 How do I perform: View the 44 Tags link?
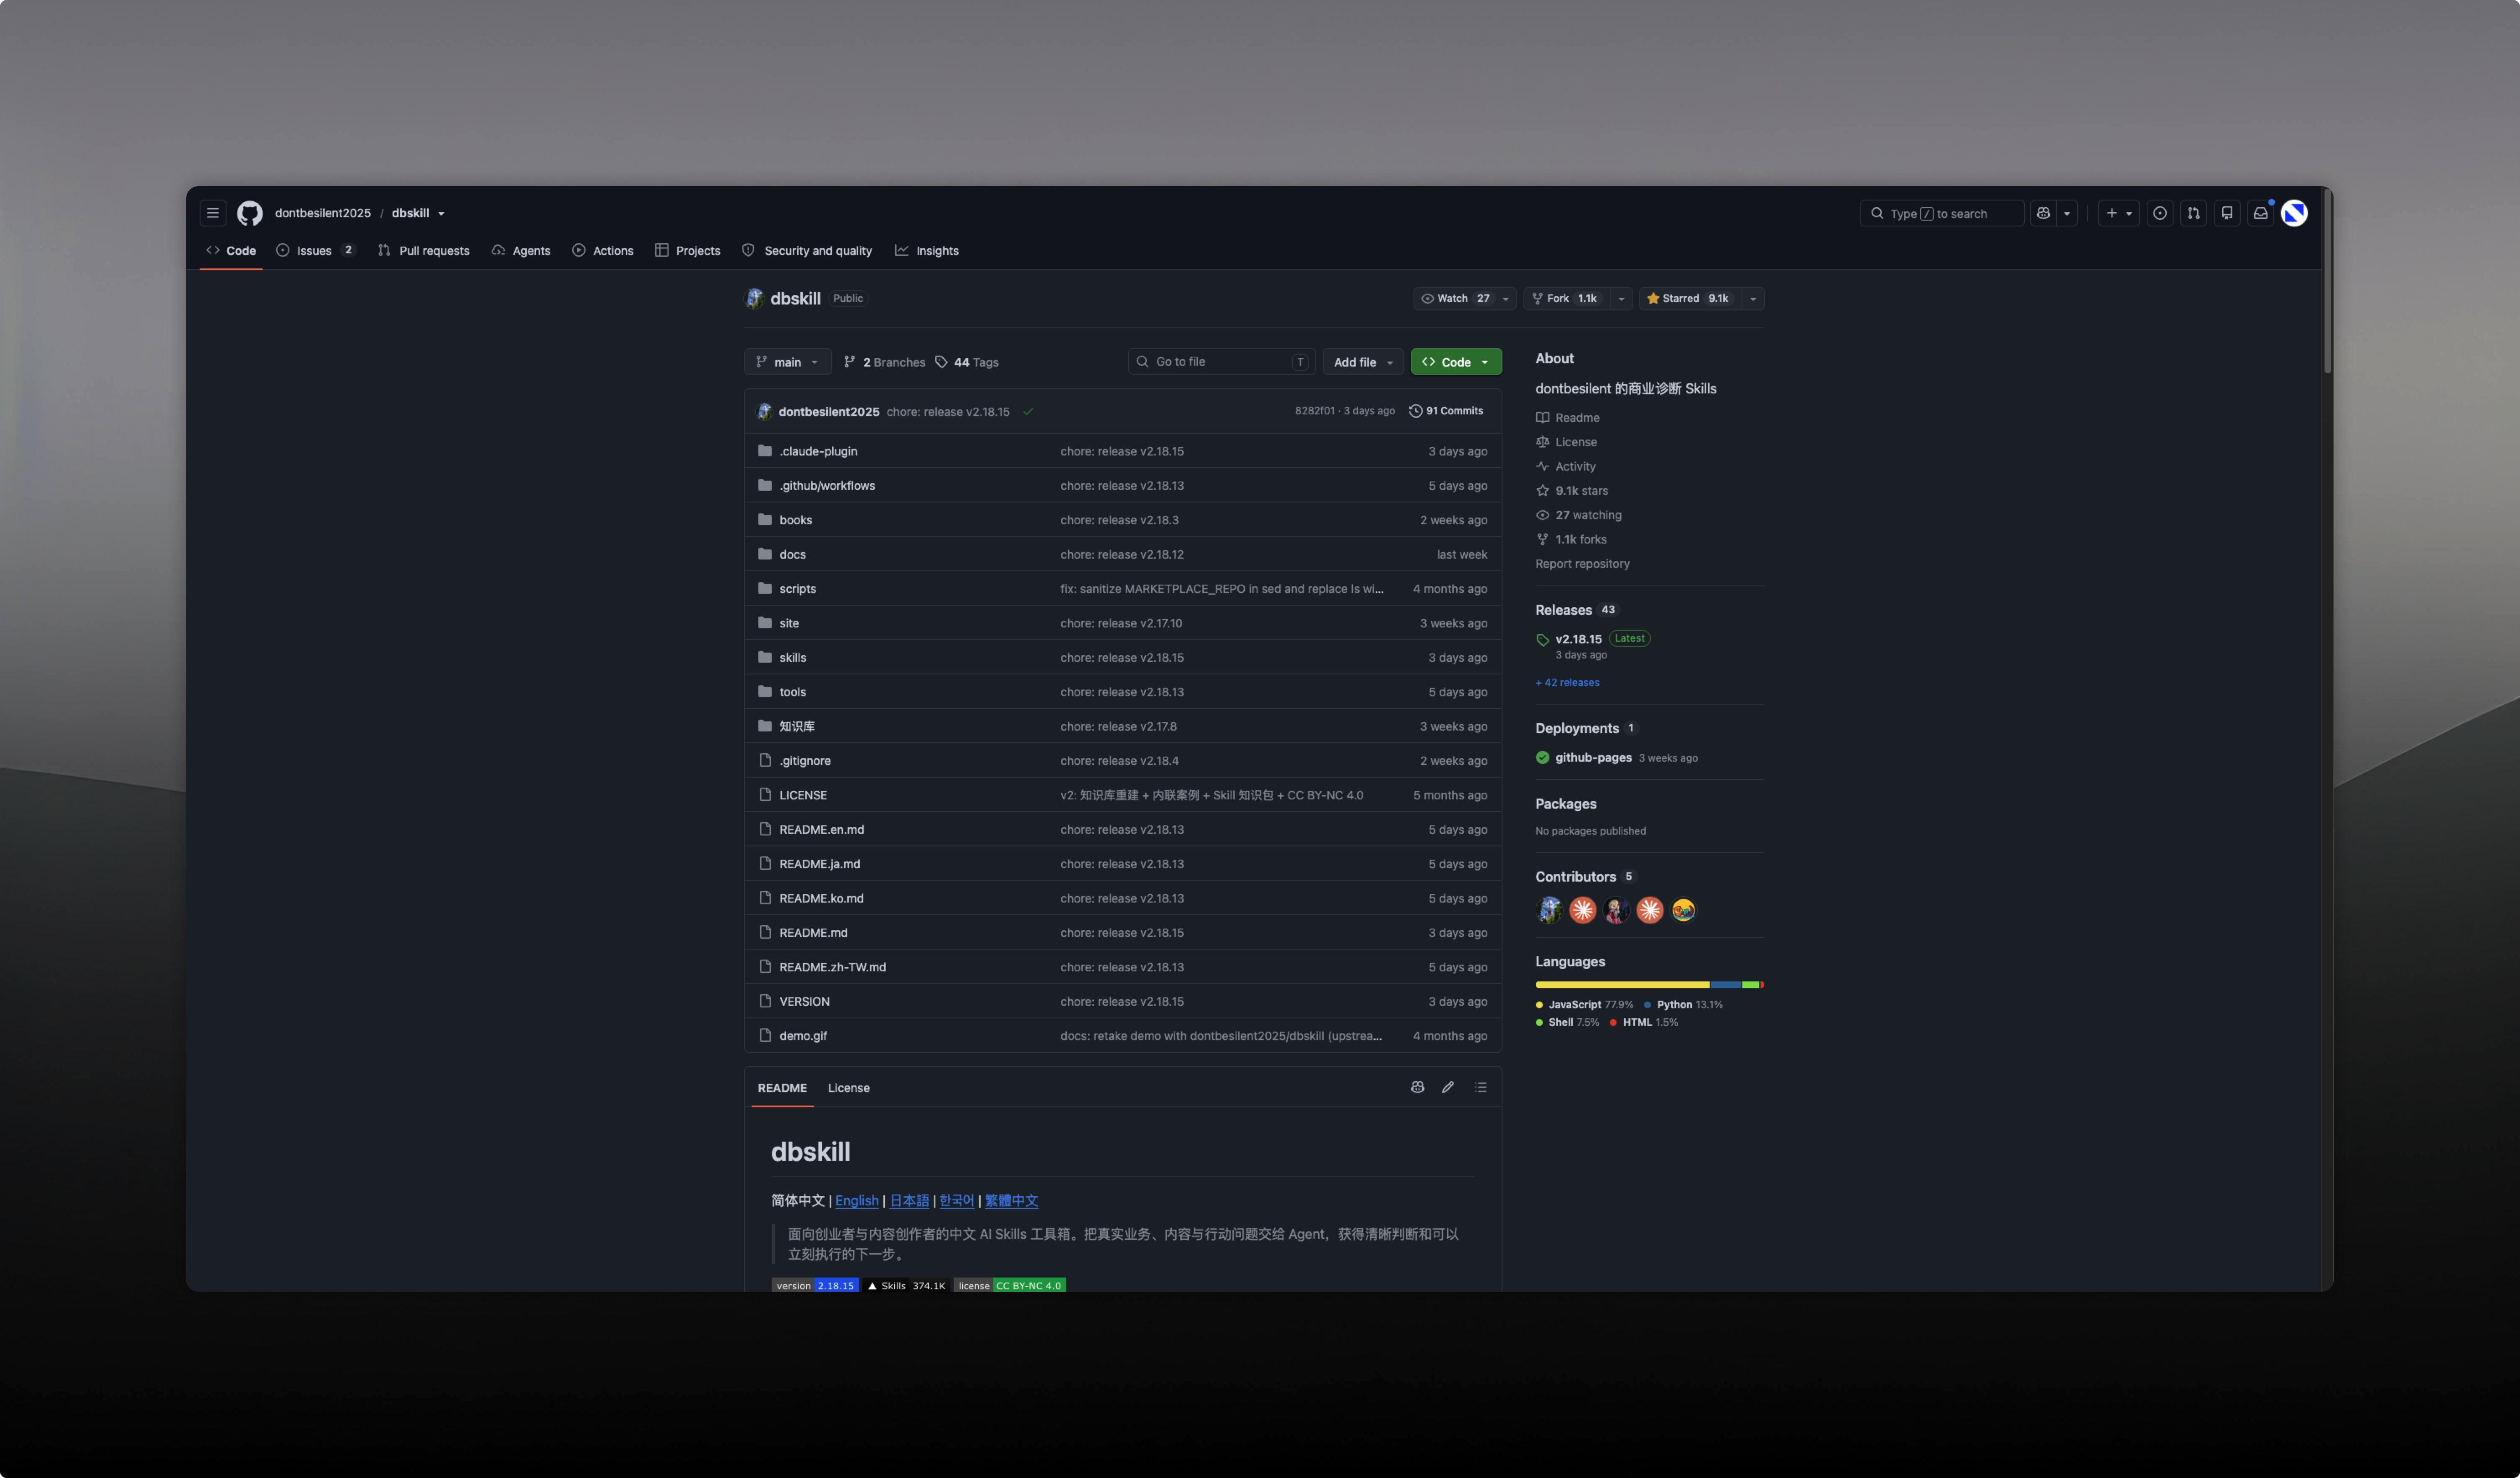coord(966,362)
